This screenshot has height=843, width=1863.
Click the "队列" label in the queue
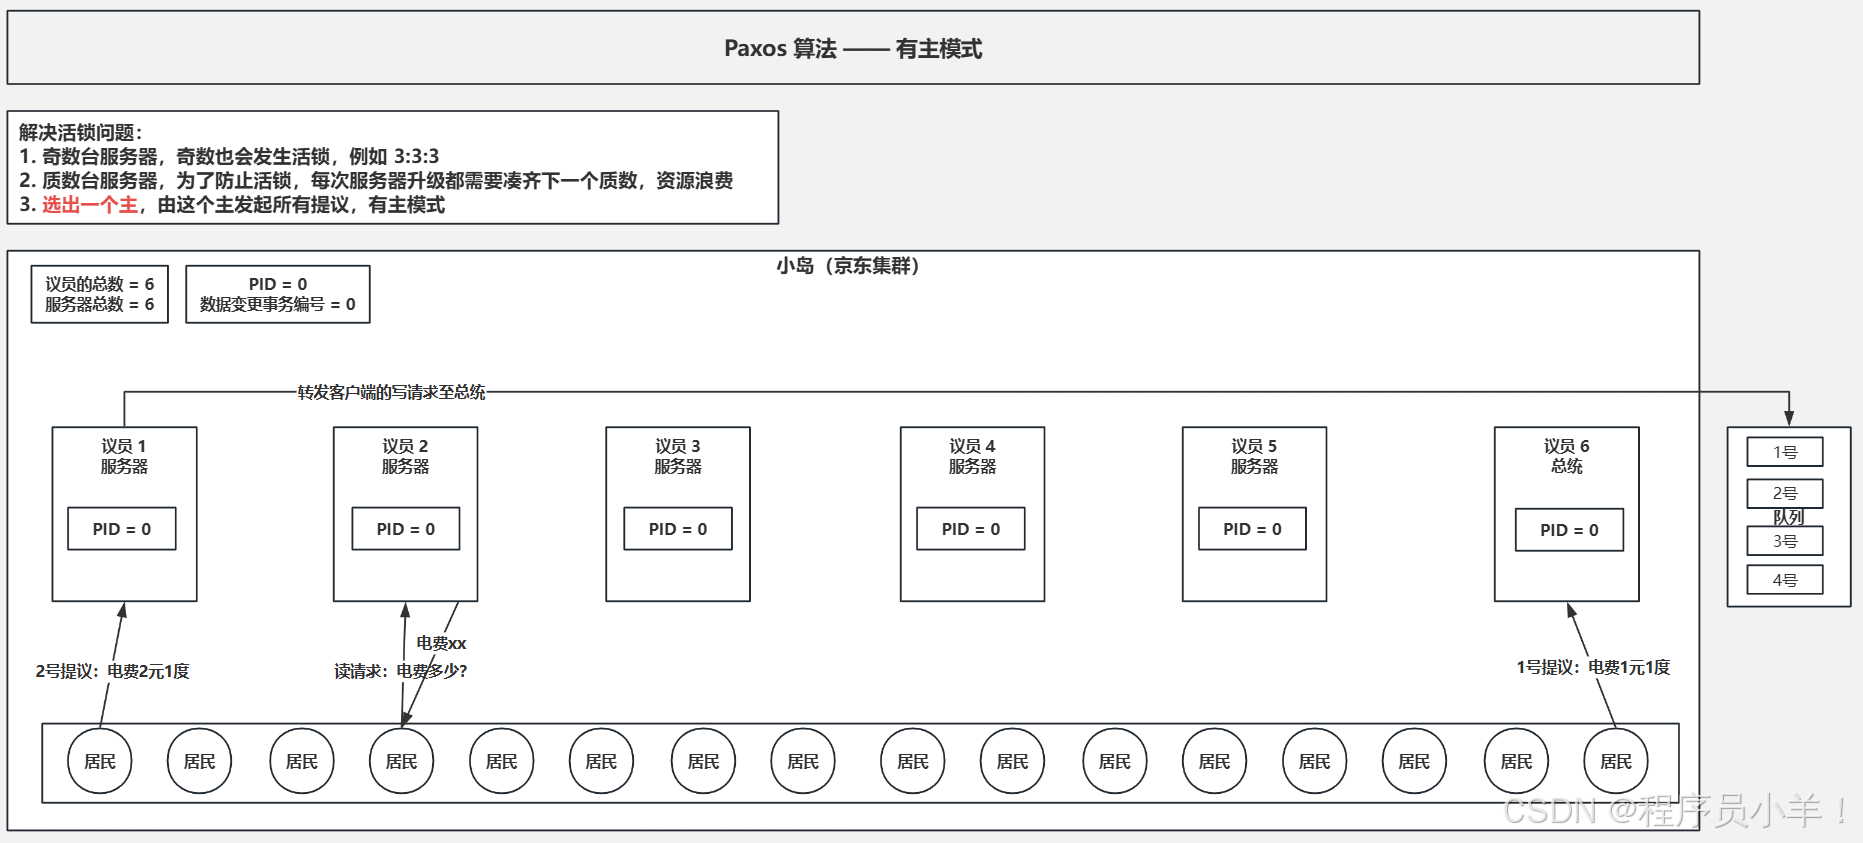click(x=1788, y=517)
